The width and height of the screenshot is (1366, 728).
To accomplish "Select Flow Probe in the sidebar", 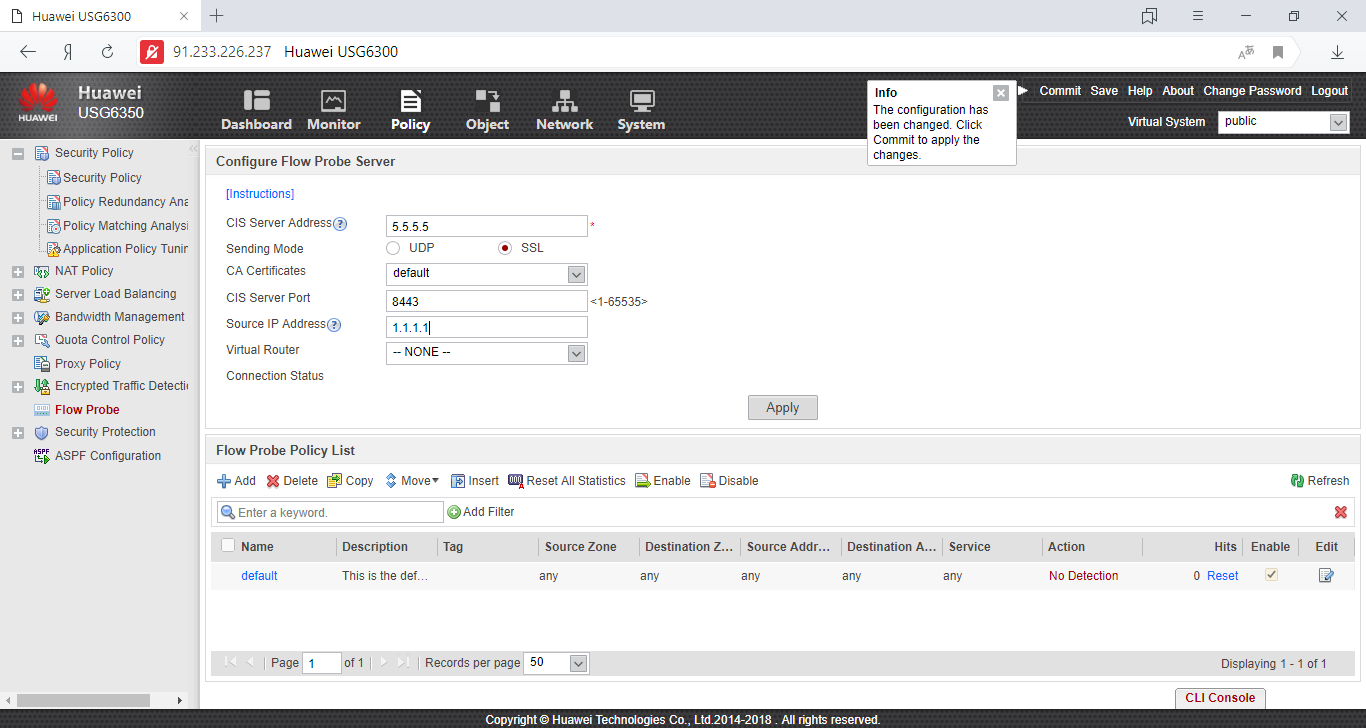I will point(87,410).
